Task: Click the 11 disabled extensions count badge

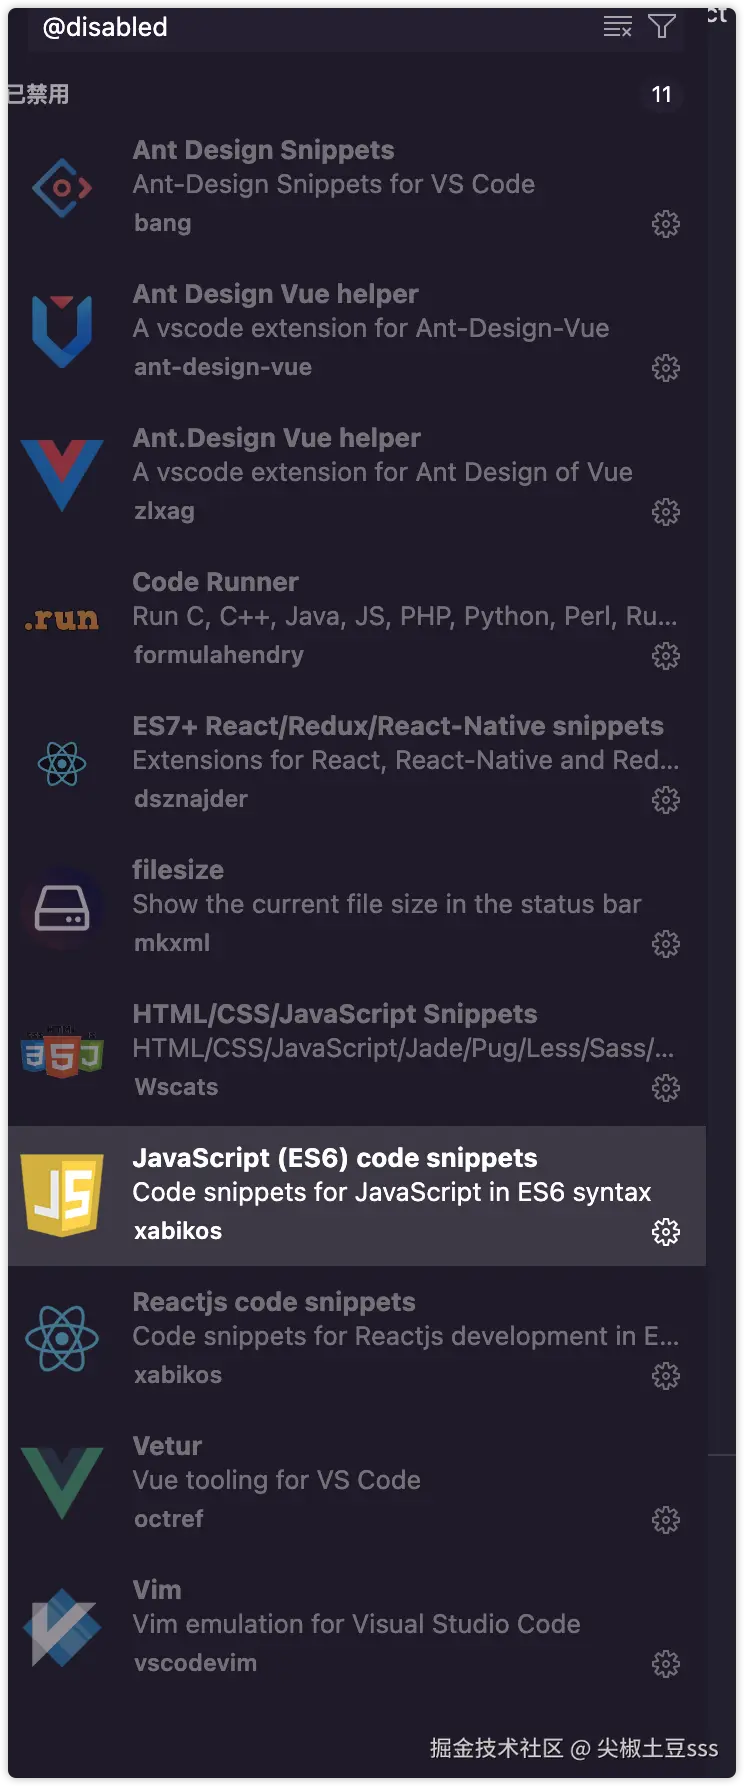Action: pos(661,94)
